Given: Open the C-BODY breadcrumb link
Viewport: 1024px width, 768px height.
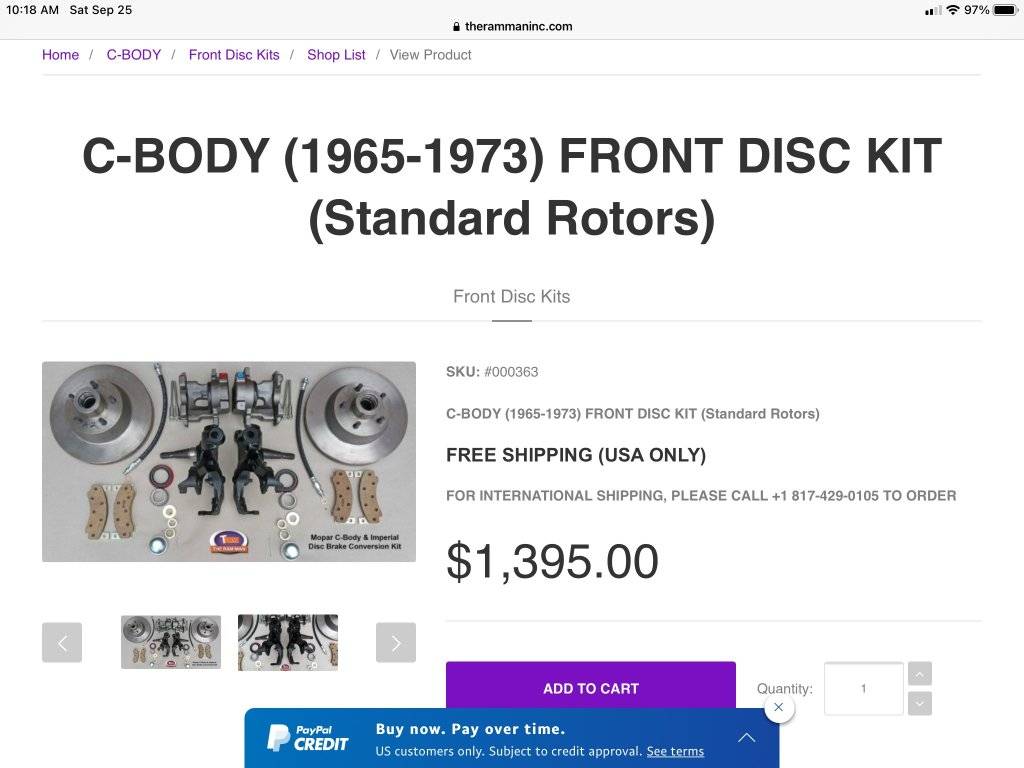Looking at the screenshot, I should click(134, 55).
